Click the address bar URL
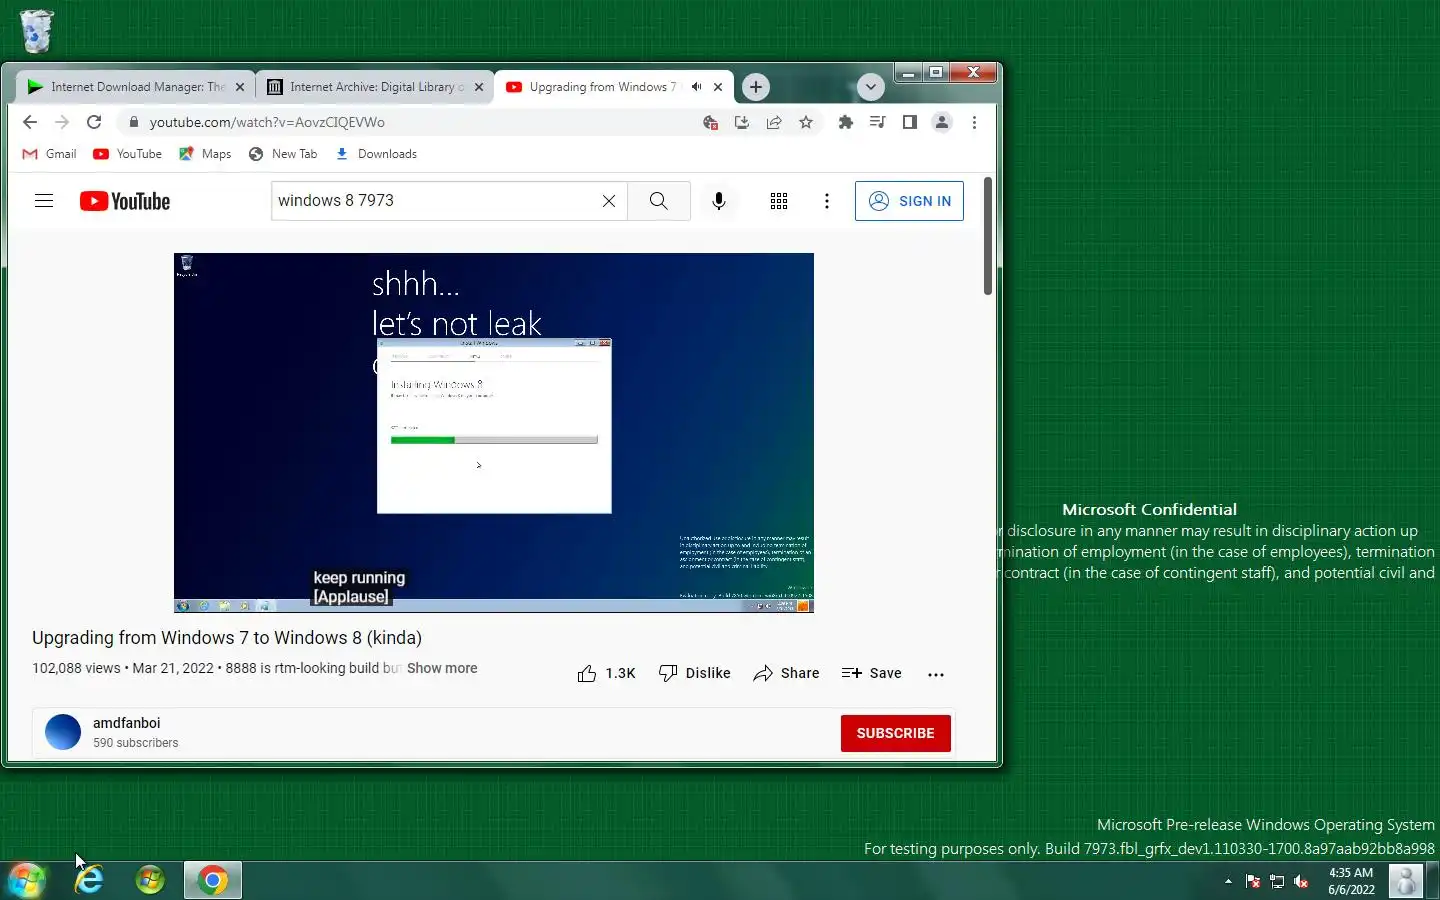The width and height of the screenshot is (1440, 900). [x=267, y=122]
